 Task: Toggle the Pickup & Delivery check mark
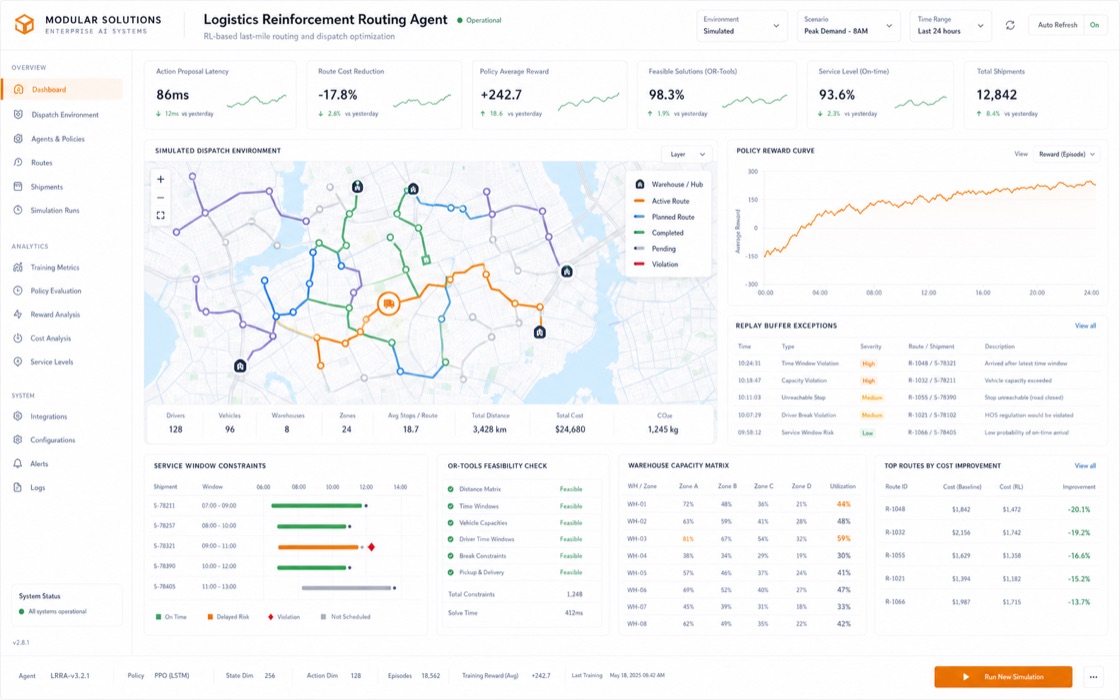(x=451, y=572)
